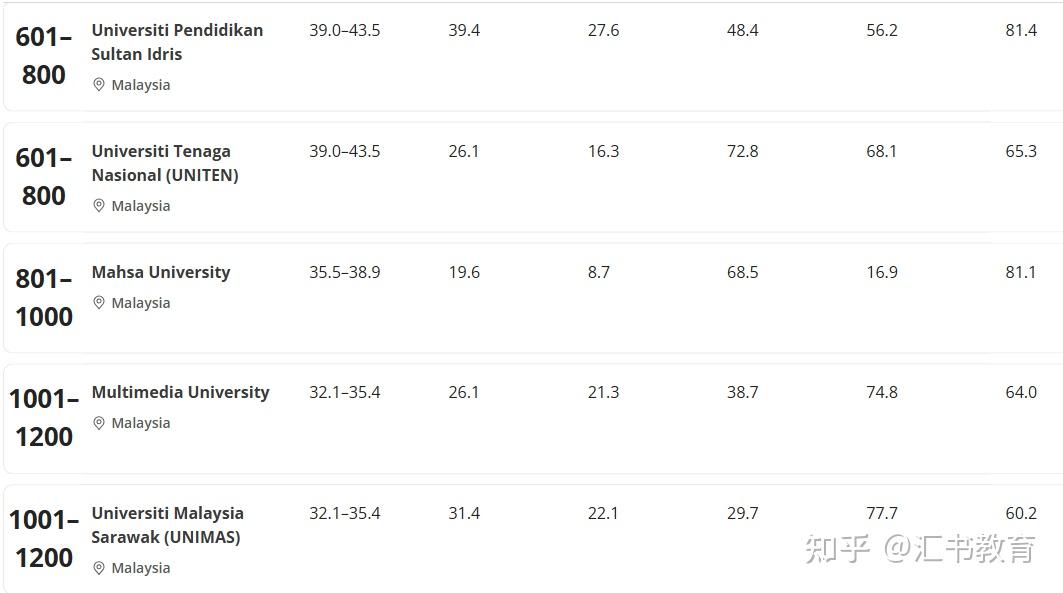
Task: Click Malaysia label under Universiti Malaysia Sarawak
Action: (141, 568)
